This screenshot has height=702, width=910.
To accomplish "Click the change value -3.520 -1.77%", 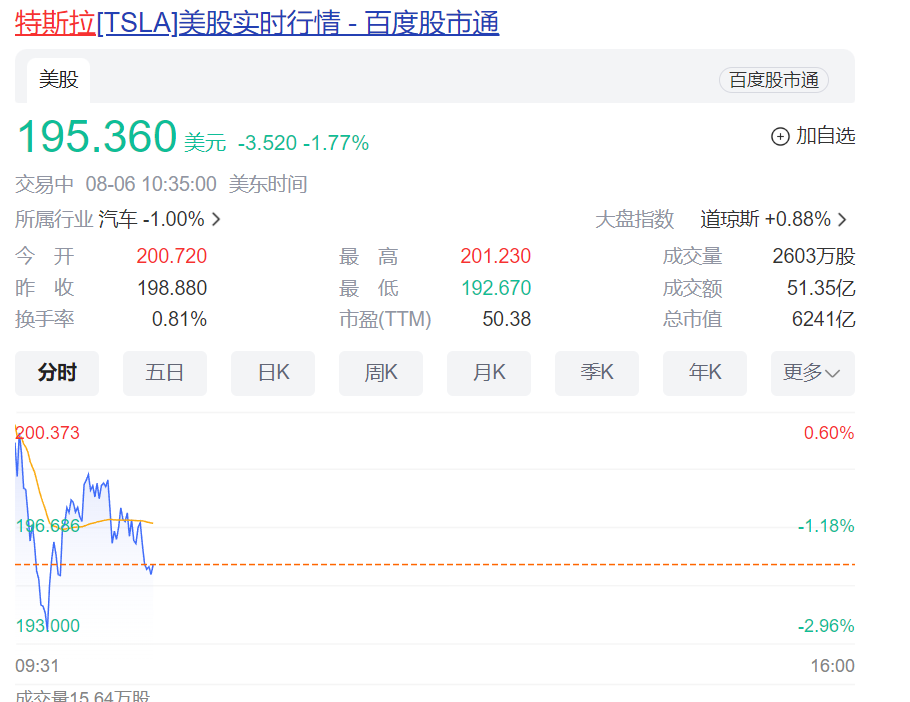I will (304, 143).
